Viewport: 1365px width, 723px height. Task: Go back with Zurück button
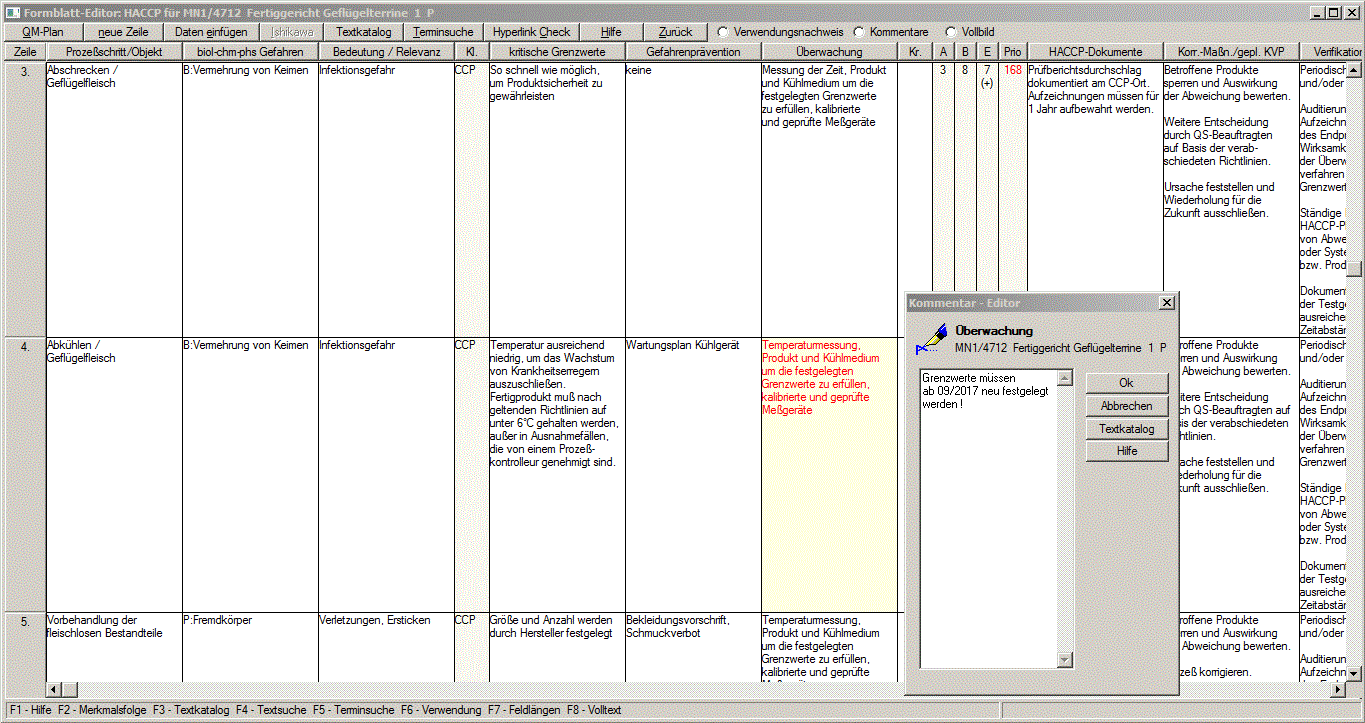tap(676, 32)
